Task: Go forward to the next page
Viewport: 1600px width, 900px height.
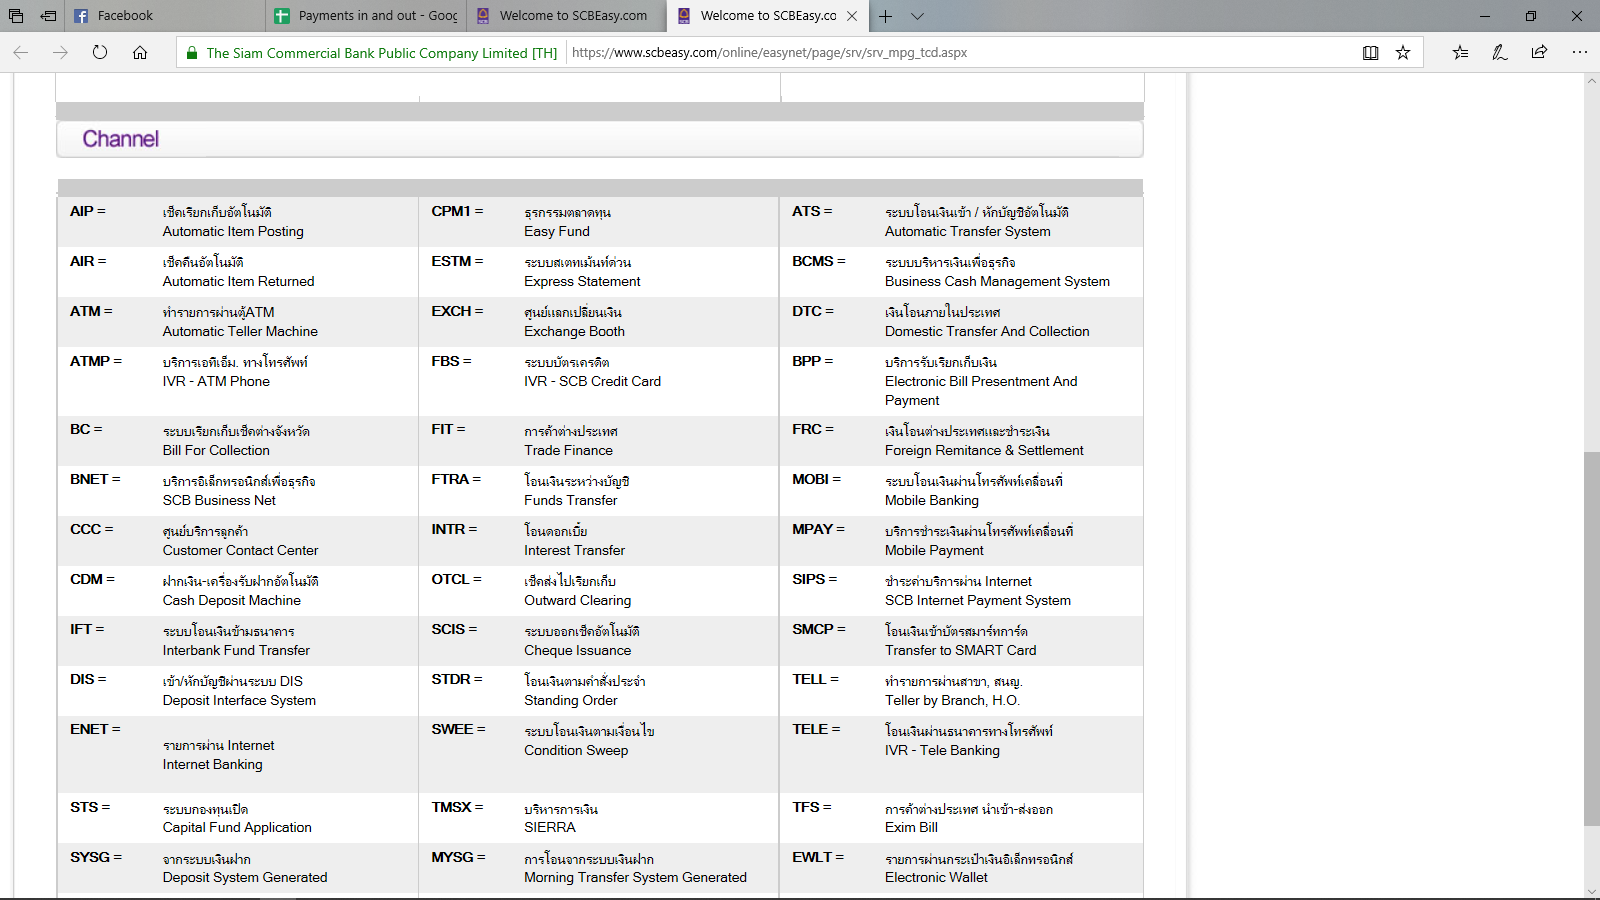Action: click(60, 53)
